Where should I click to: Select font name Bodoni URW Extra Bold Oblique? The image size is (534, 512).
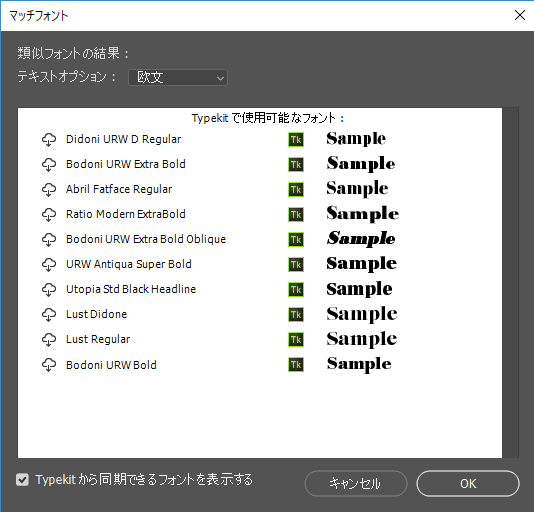tap(146, 239)
